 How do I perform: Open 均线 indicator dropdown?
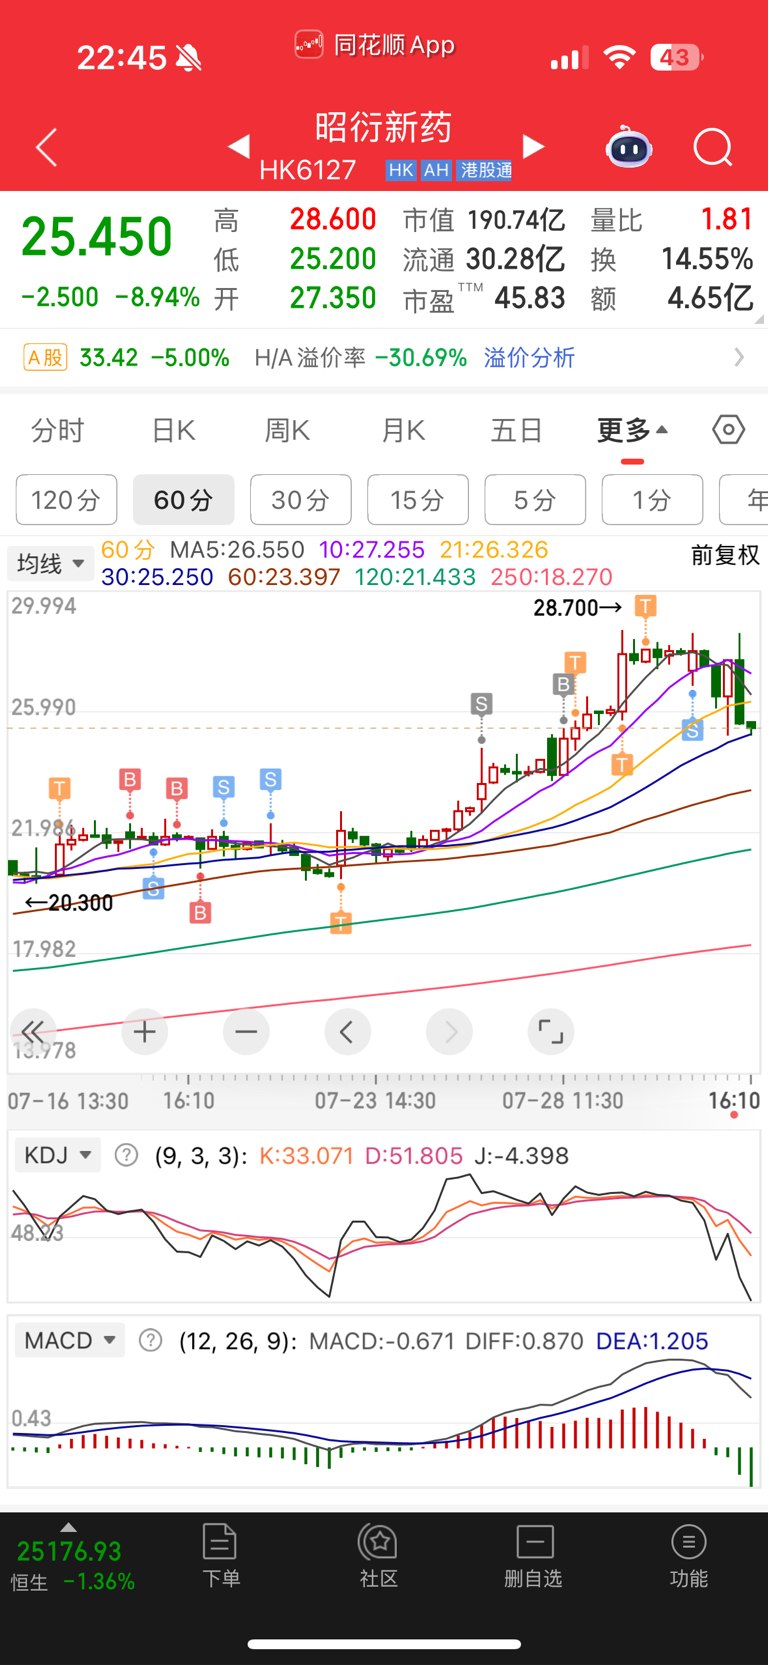tap(50, 563)
